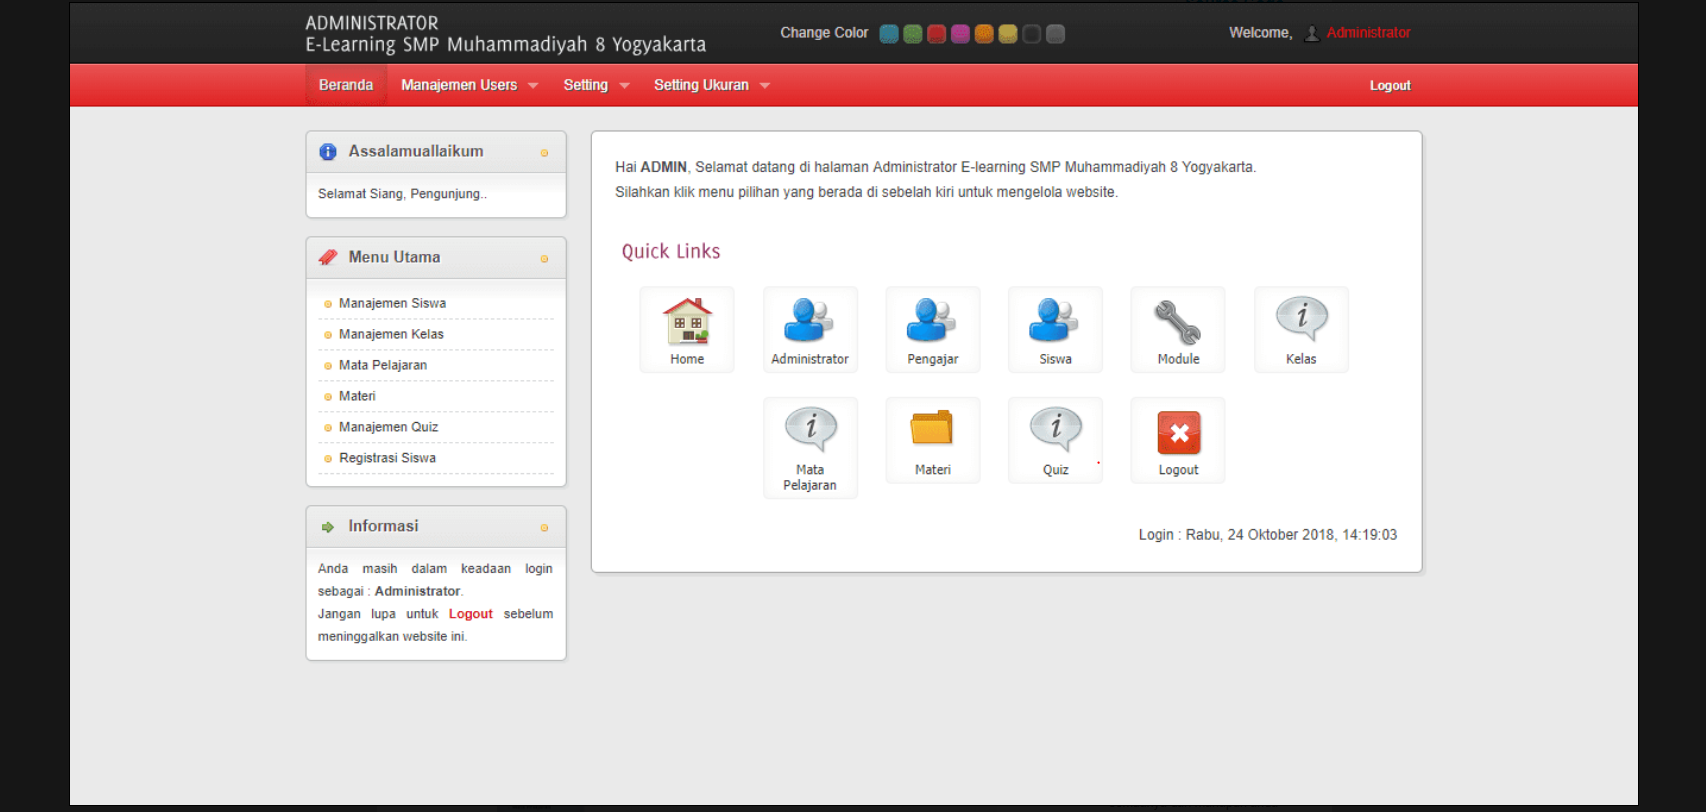Click the red Logout quick link icon
The width and height of the screenshot is (1706, 812).
click(1178, 440)
